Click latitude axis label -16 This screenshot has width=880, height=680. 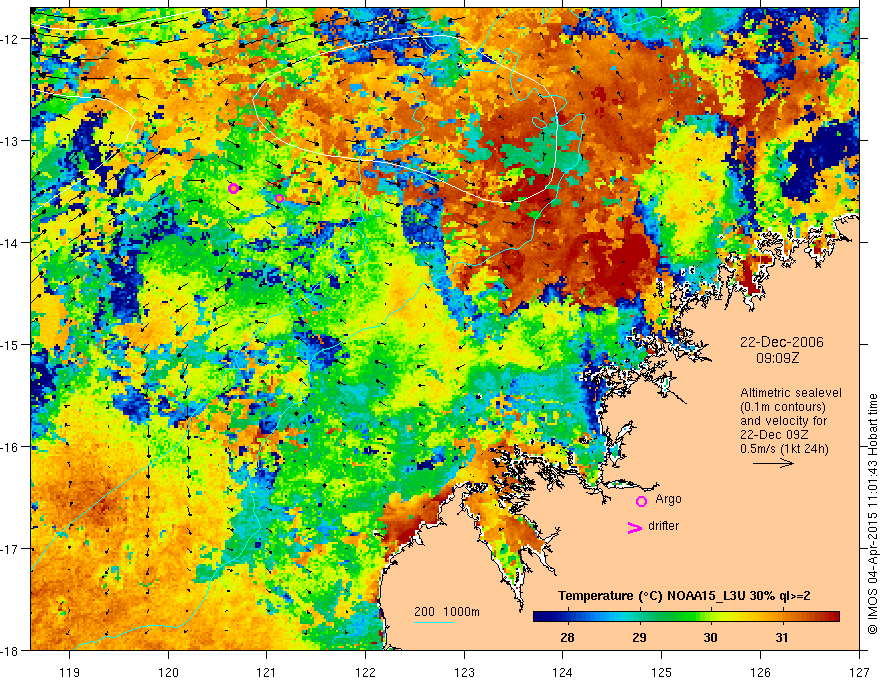11,447
